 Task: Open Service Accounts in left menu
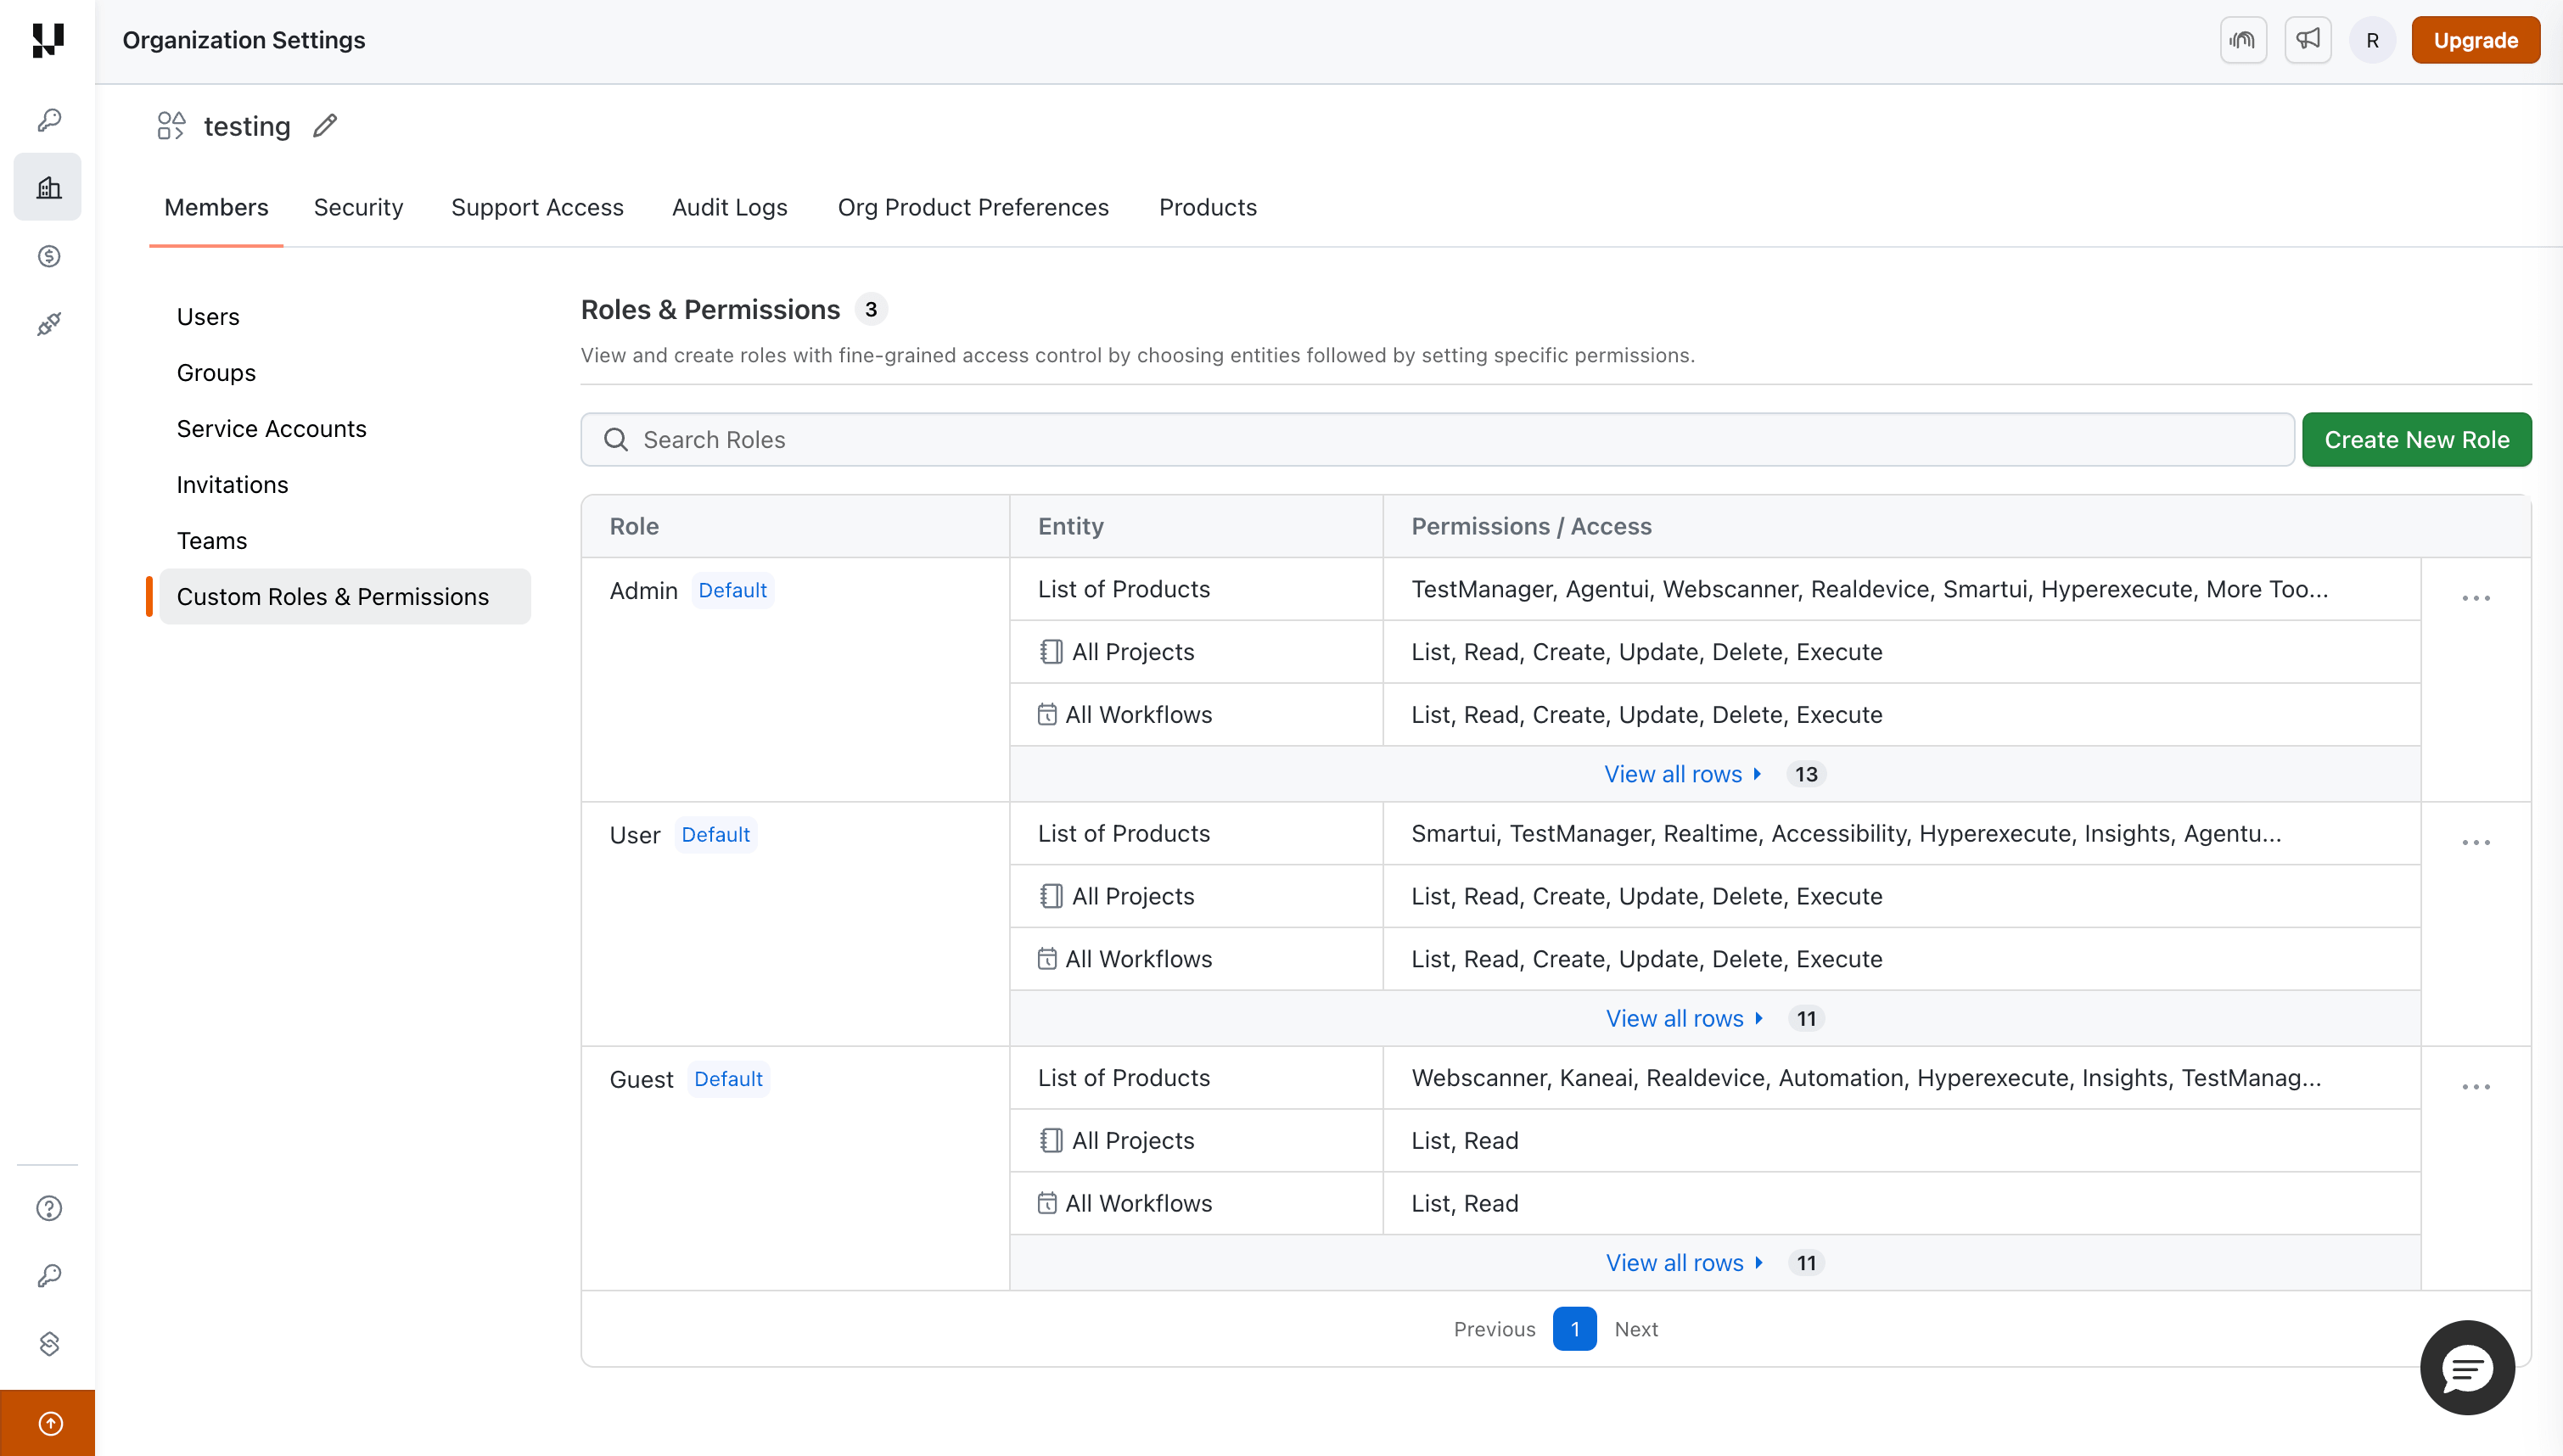[271, 429]
